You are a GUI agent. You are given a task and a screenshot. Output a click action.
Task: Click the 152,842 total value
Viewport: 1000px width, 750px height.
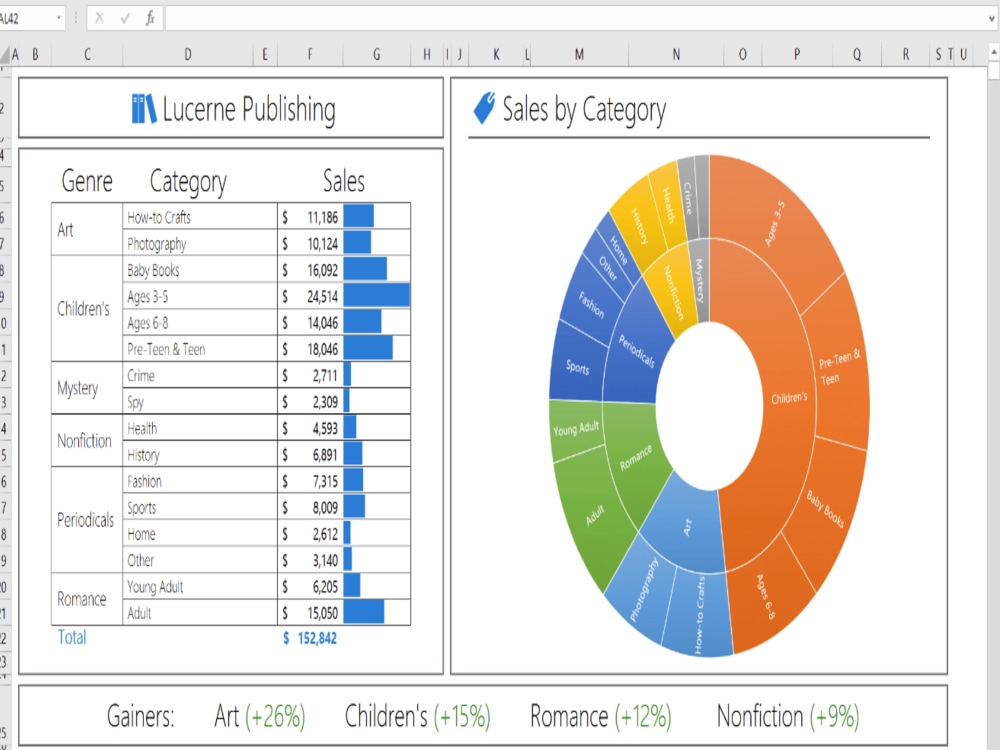[317, 638]
